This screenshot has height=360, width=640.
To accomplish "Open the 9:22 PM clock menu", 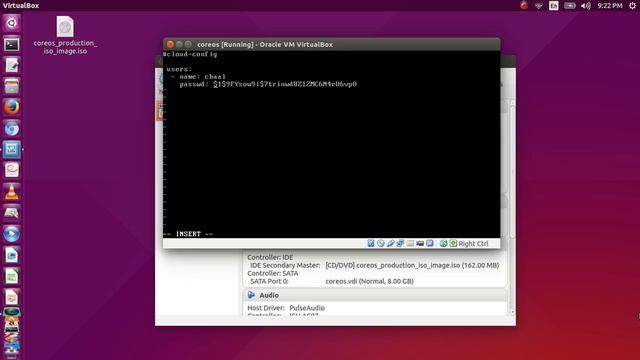I will point(610,5).
